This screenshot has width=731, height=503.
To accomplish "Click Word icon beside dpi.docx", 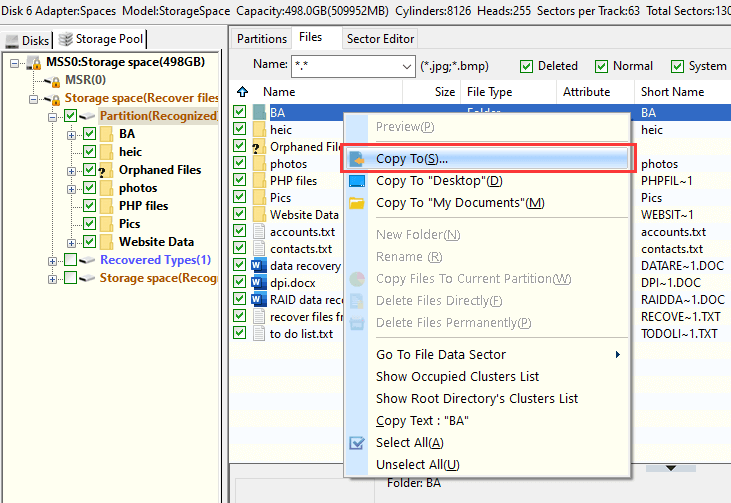I will [259, 282].
